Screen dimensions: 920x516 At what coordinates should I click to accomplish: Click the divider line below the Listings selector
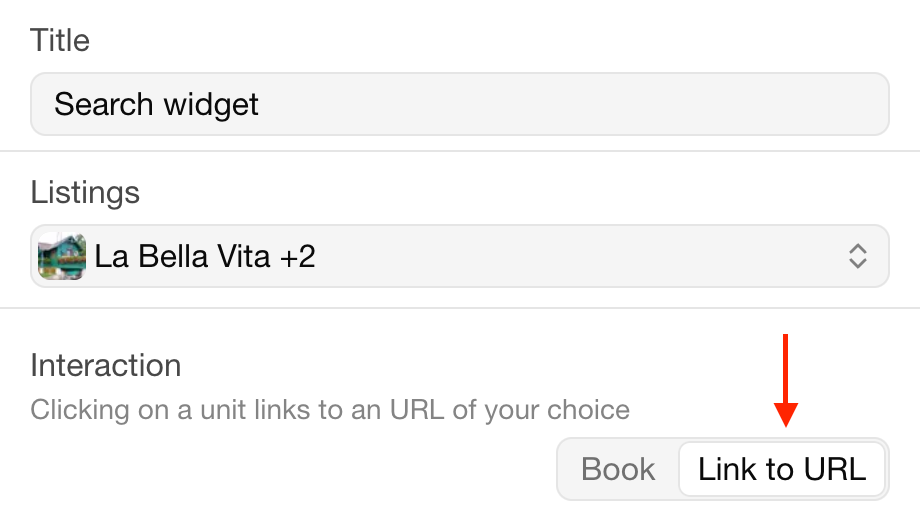[459, 308]
